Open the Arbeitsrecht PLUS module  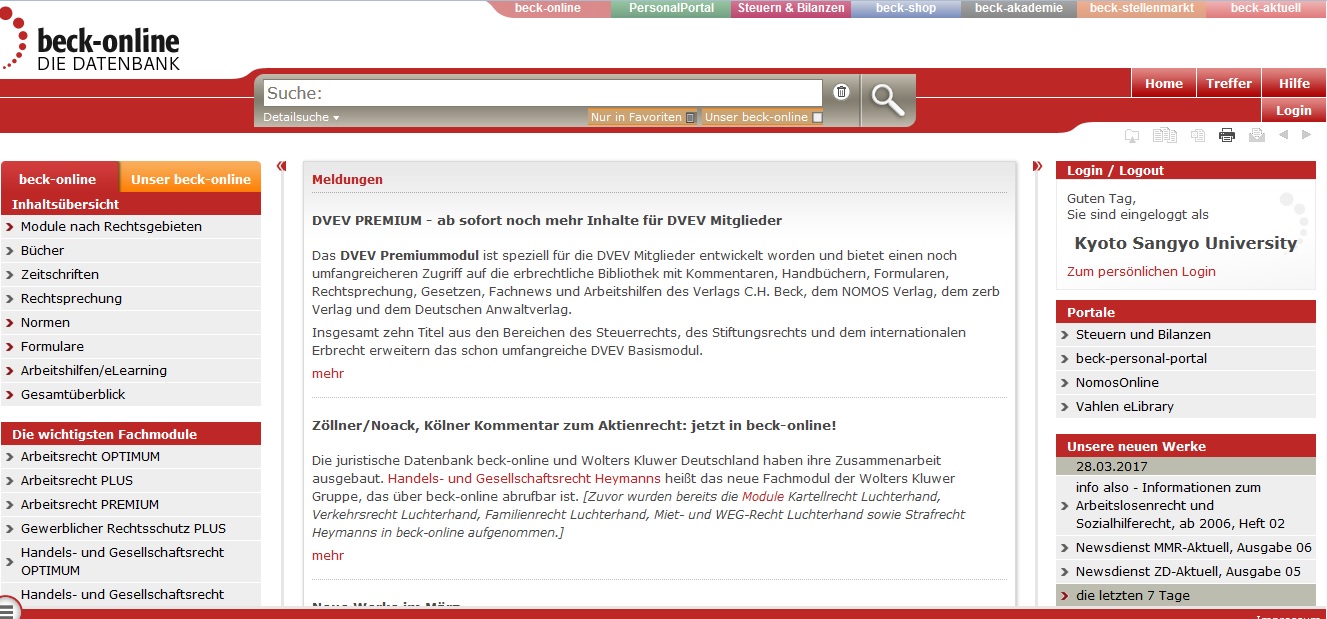pyautogui.click(x=131, y=481)
